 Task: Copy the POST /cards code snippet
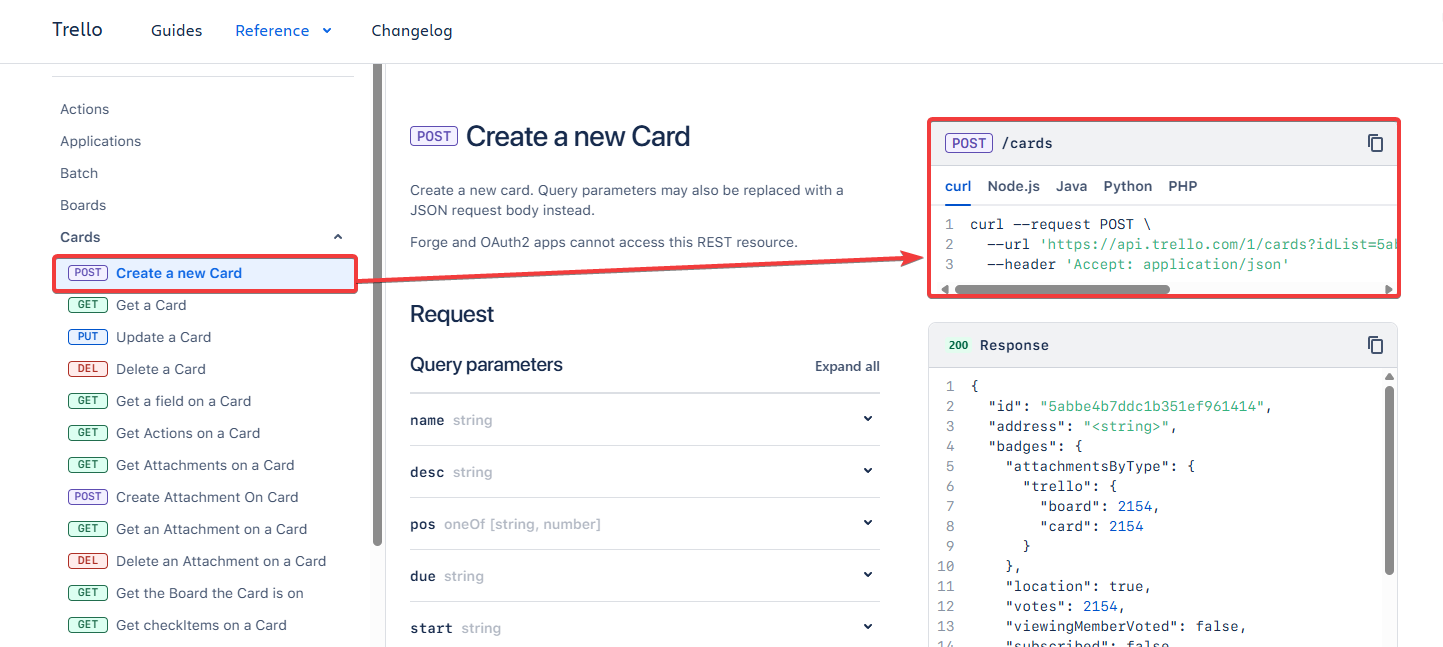(x=1375, y=142)
